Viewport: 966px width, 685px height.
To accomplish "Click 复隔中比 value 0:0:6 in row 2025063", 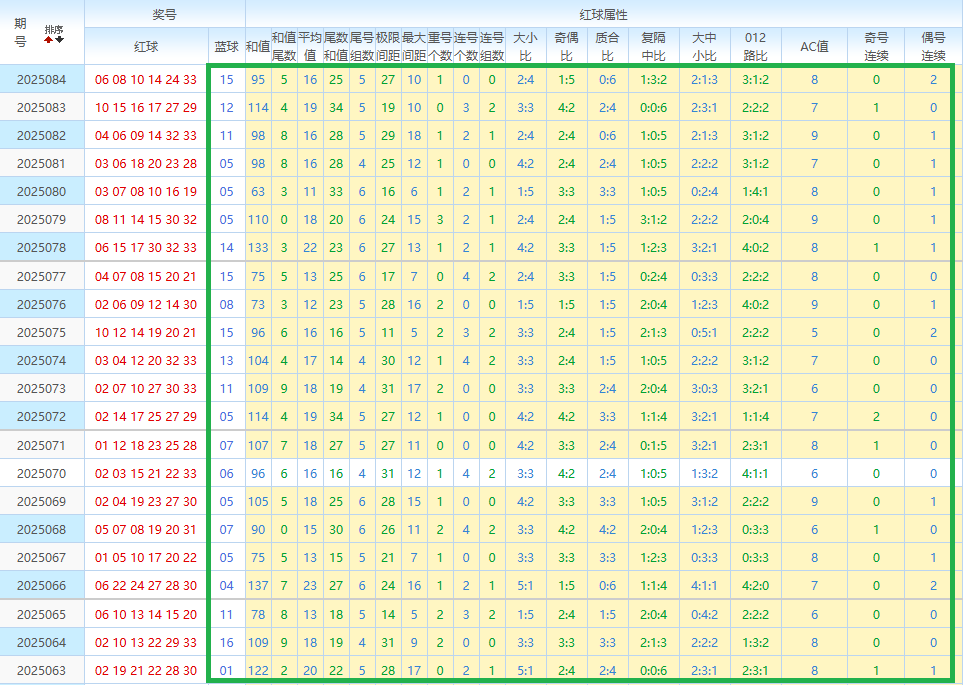I will (654, 670).
